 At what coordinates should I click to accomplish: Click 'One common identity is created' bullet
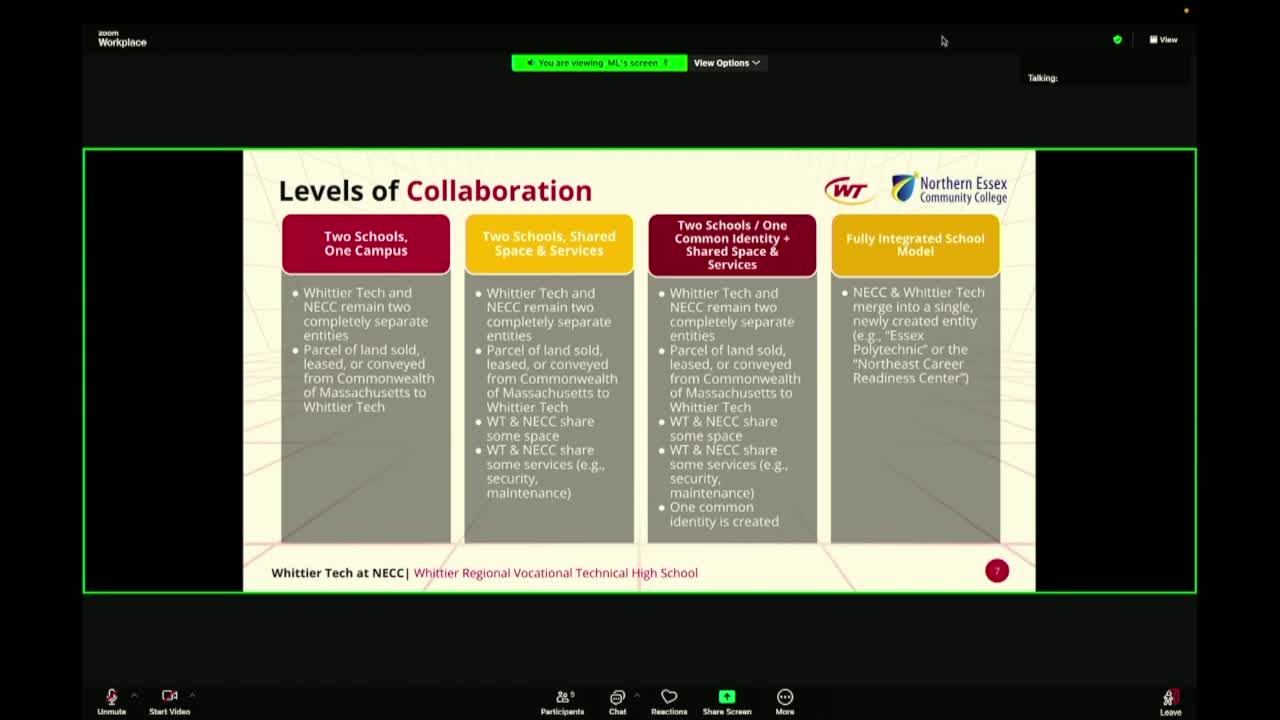[x=724, y=514]
